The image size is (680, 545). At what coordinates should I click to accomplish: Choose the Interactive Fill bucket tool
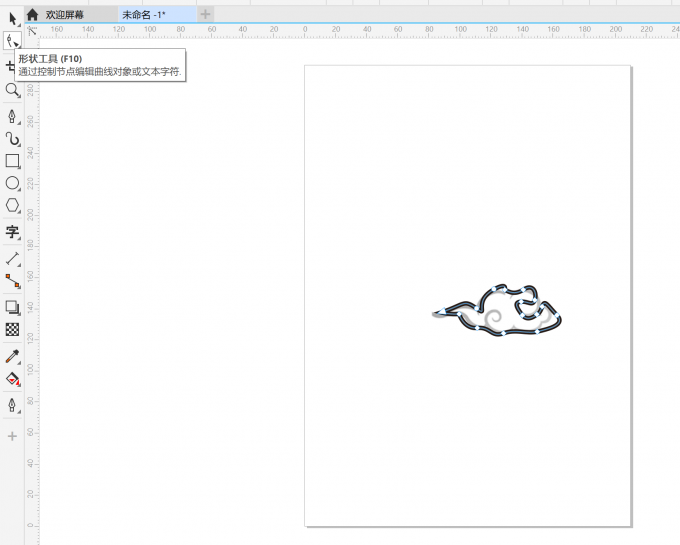[x=12, y=379]
